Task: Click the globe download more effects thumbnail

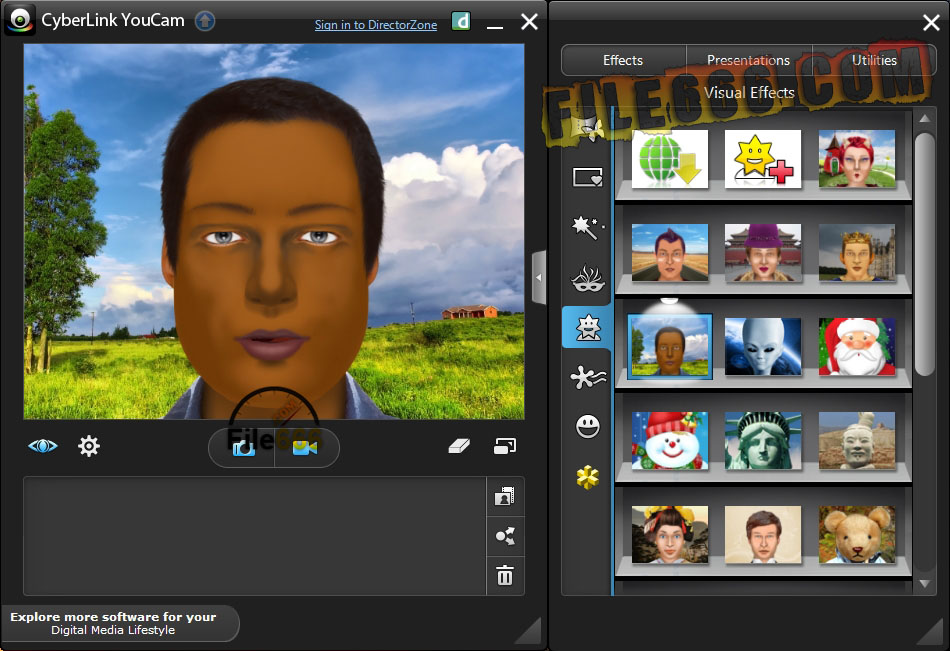Action: point(669,159)
